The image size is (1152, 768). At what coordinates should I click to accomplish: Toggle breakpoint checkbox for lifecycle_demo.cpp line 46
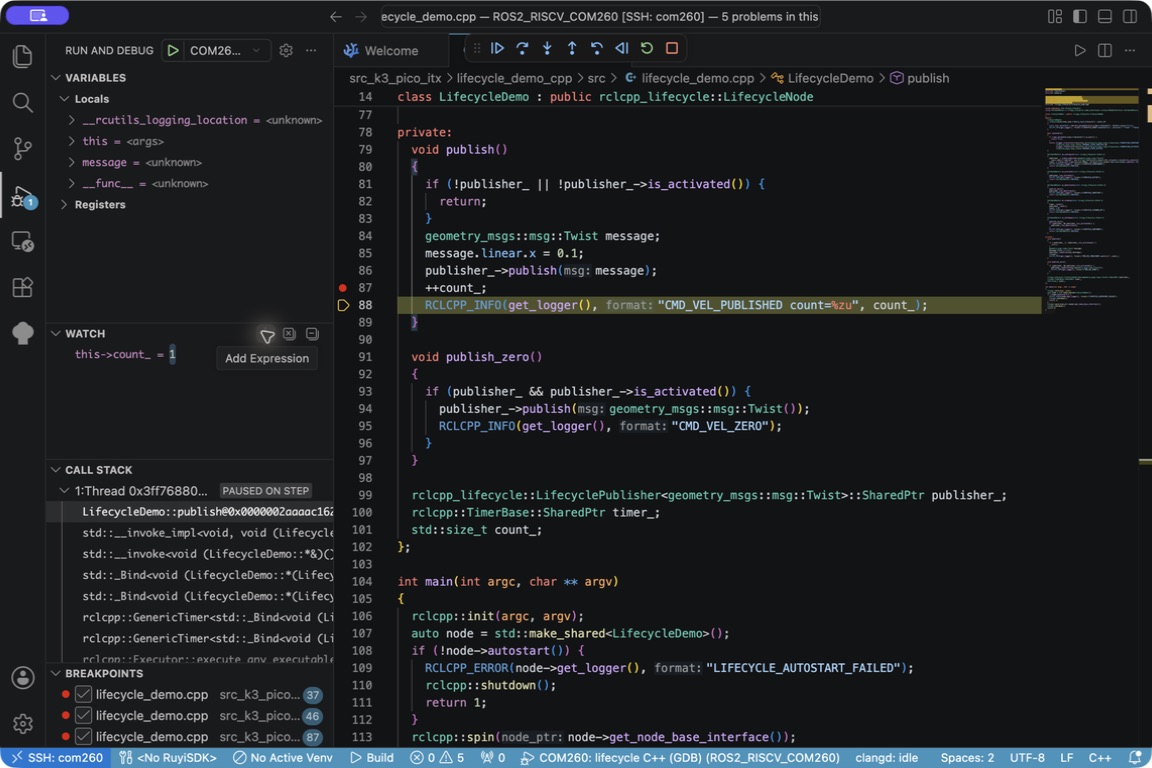pos(84,716)
